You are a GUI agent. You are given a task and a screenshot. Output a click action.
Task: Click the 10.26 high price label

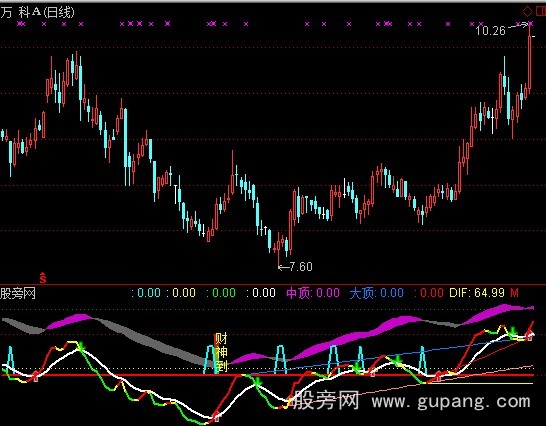click(490, 31)
